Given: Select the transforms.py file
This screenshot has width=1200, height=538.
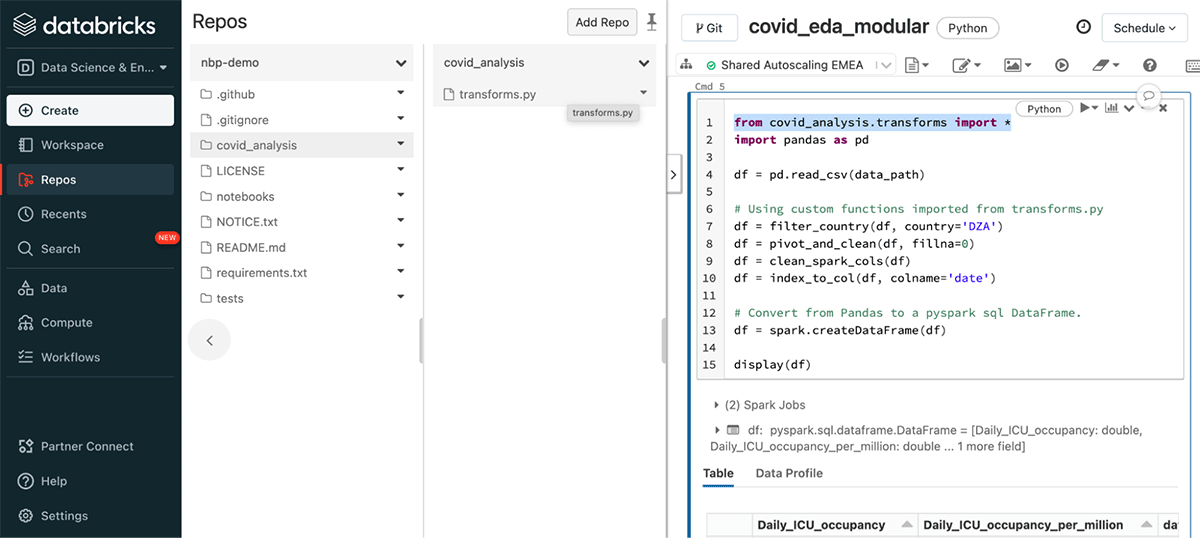Looking at the screenshot, I should pyautogui.click(x=497, y=94).
